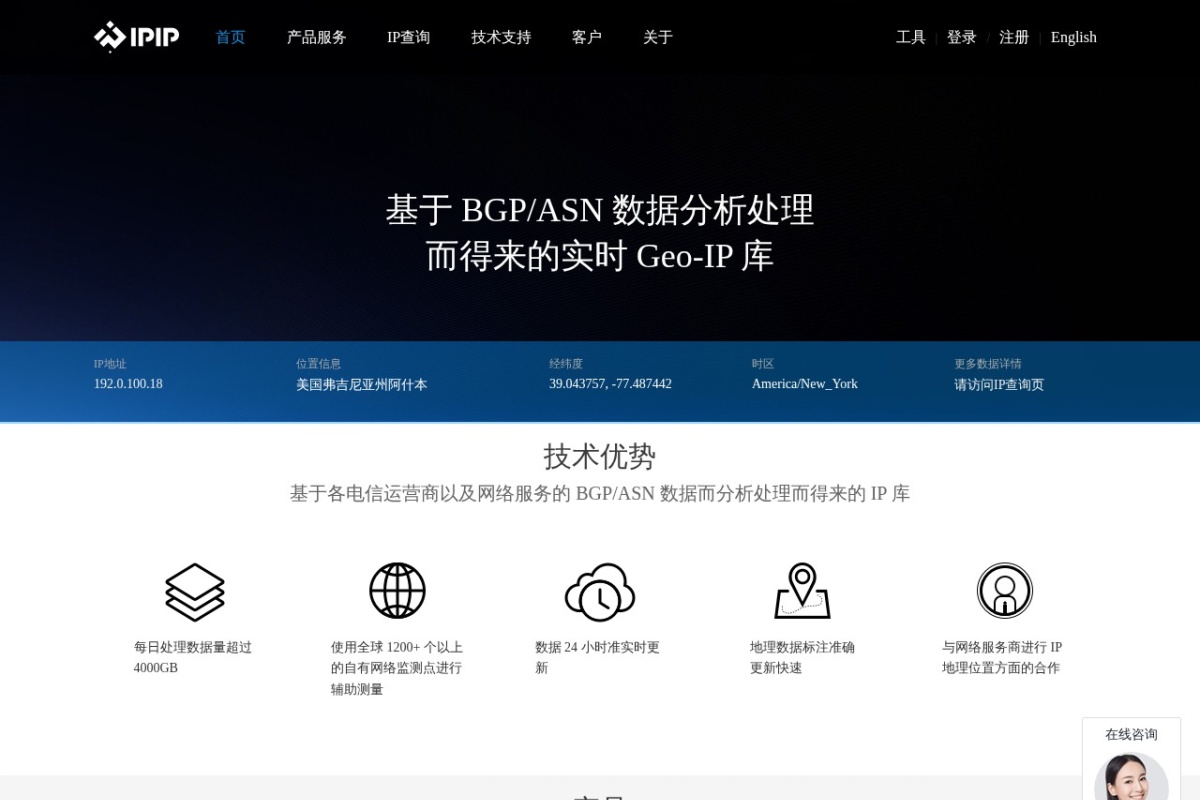Open the 在线咨询 agent avatar
1200x800 pixels.
coord(1131,777)
